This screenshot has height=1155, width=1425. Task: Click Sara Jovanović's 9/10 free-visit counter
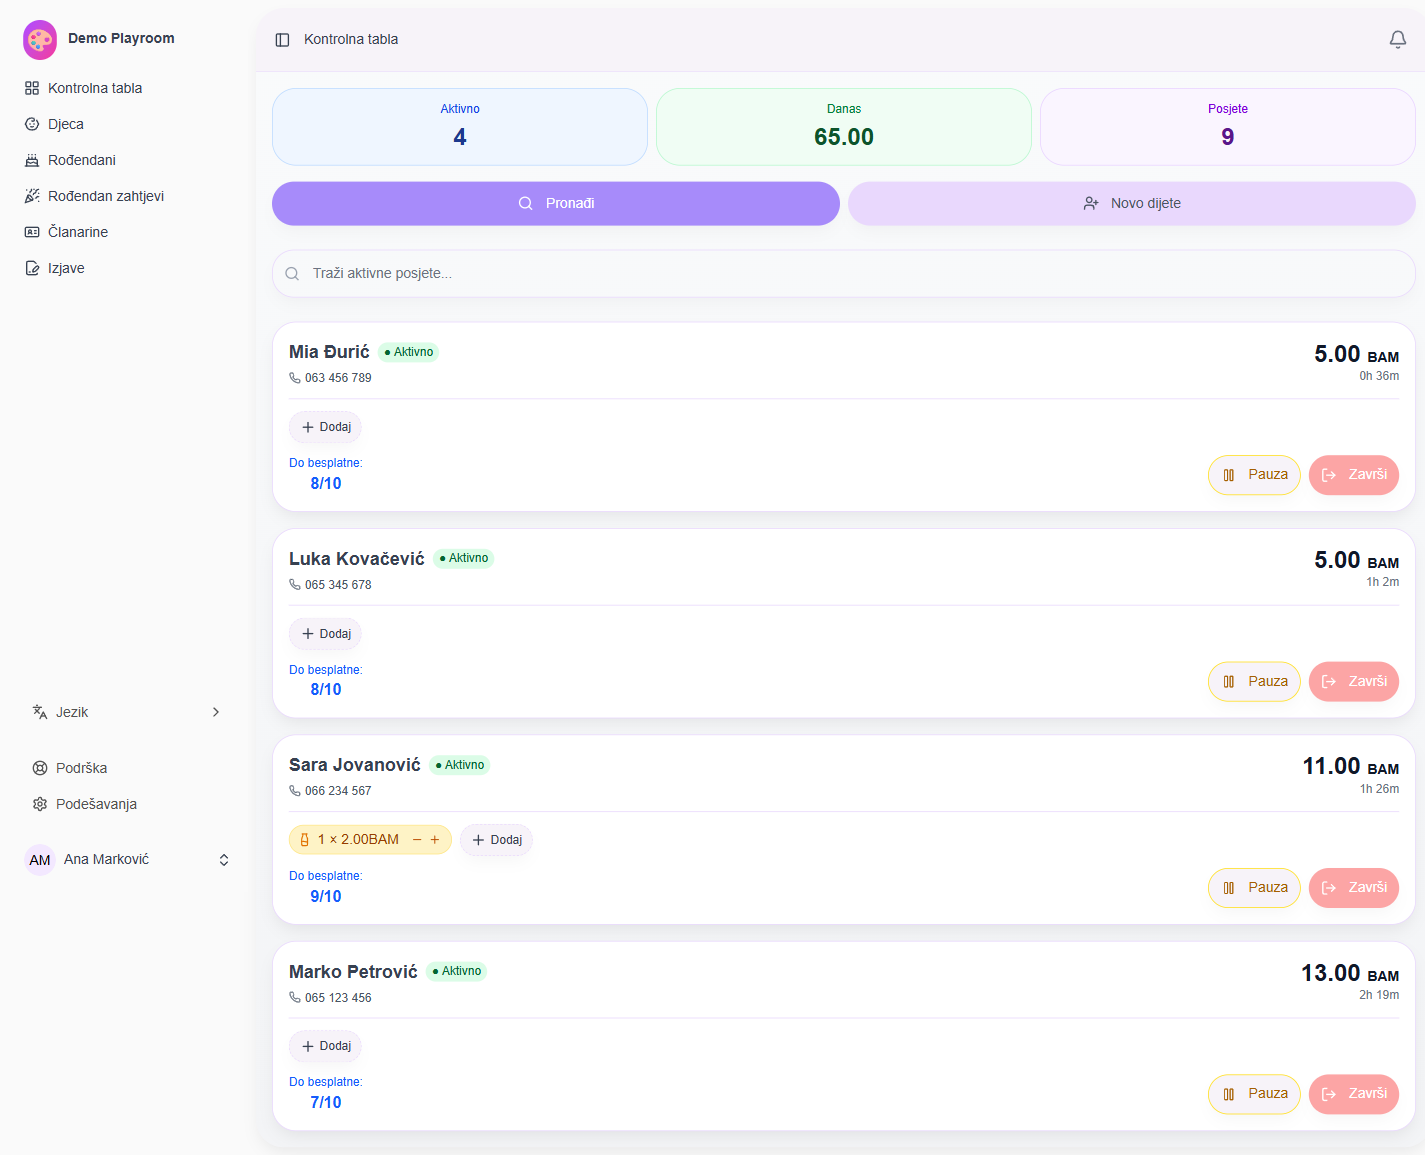click(x=326, y=897)
